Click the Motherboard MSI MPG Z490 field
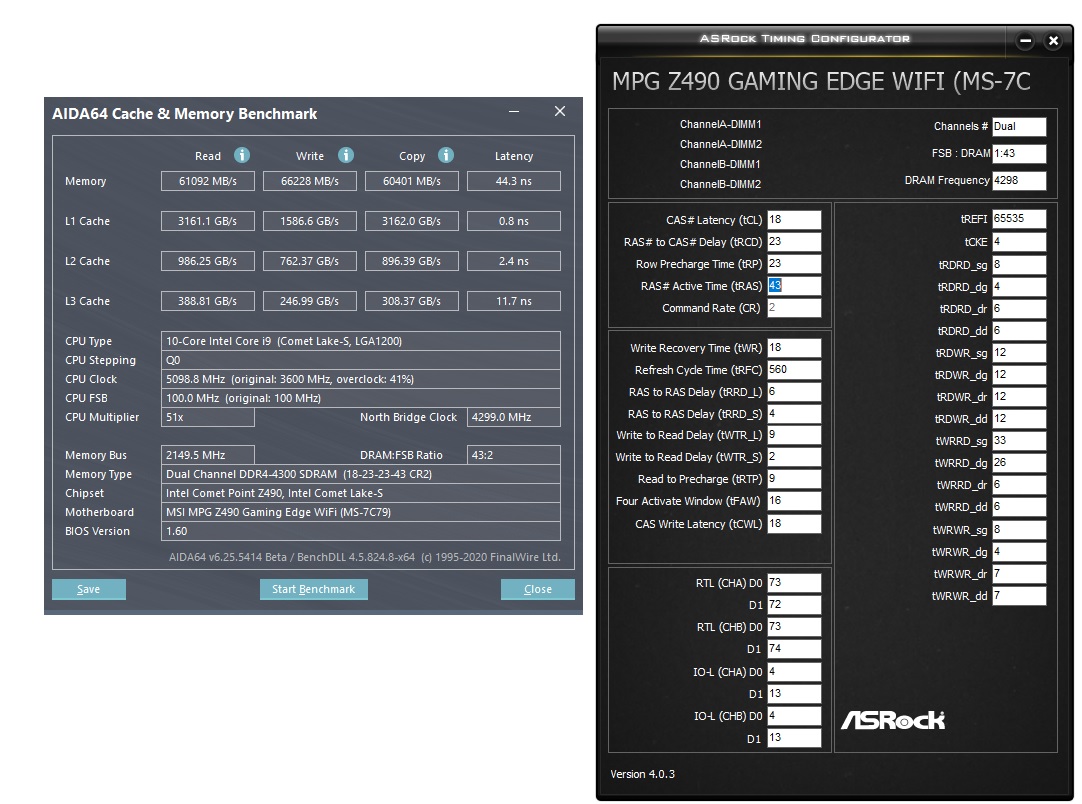Viewport: 1082px width, 804px height. tap(361, 512)
